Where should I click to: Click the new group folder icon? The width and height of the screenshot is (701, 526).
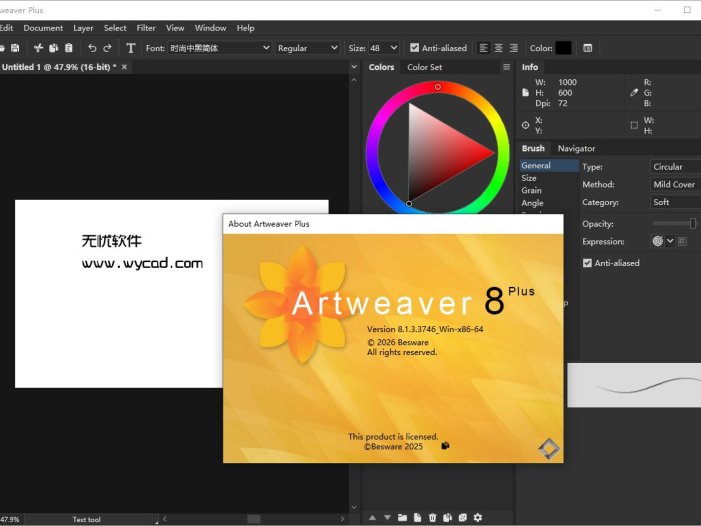(x=402, y=518)
